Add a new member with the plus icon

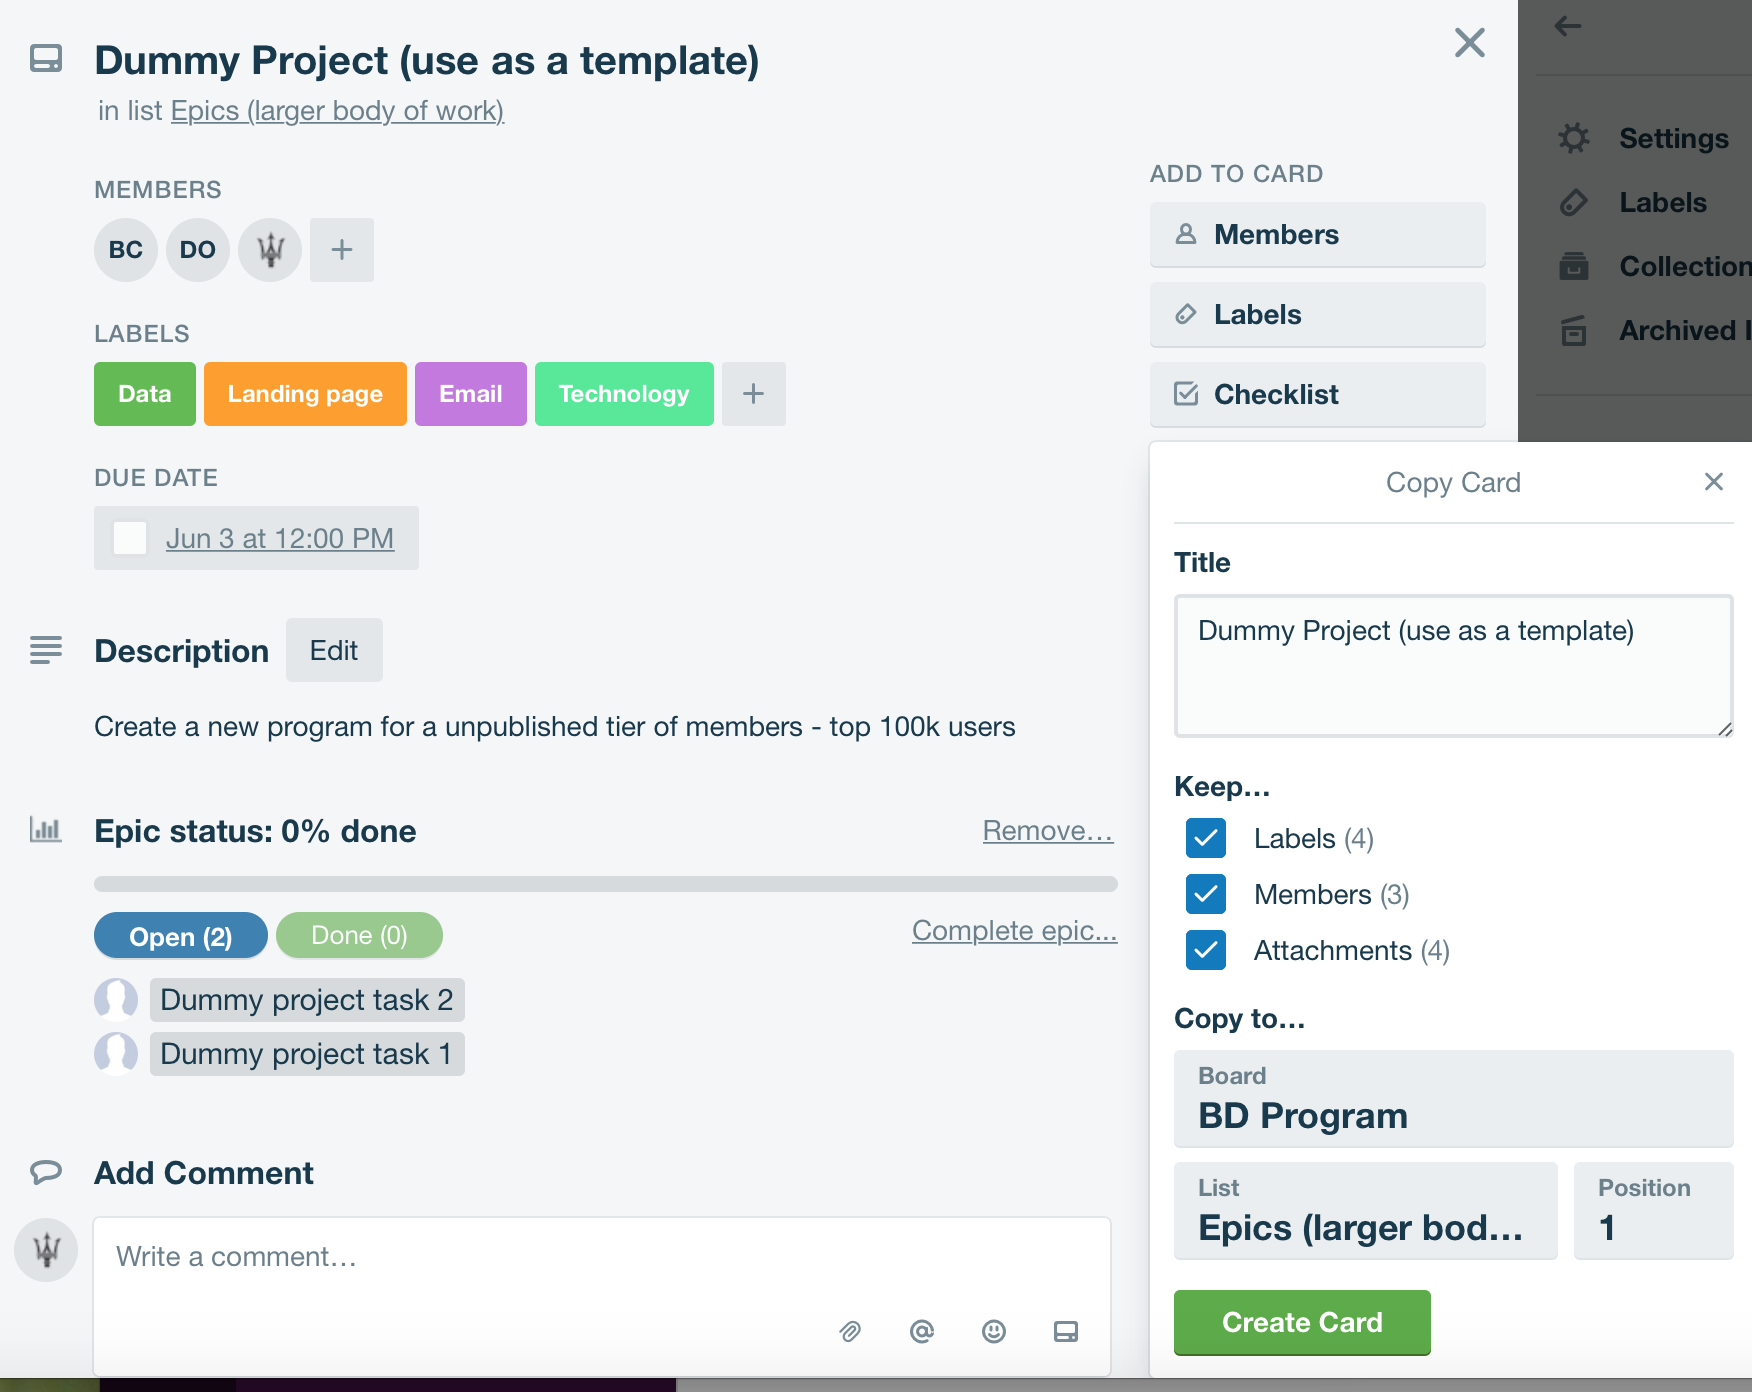[x=342, y=250]
